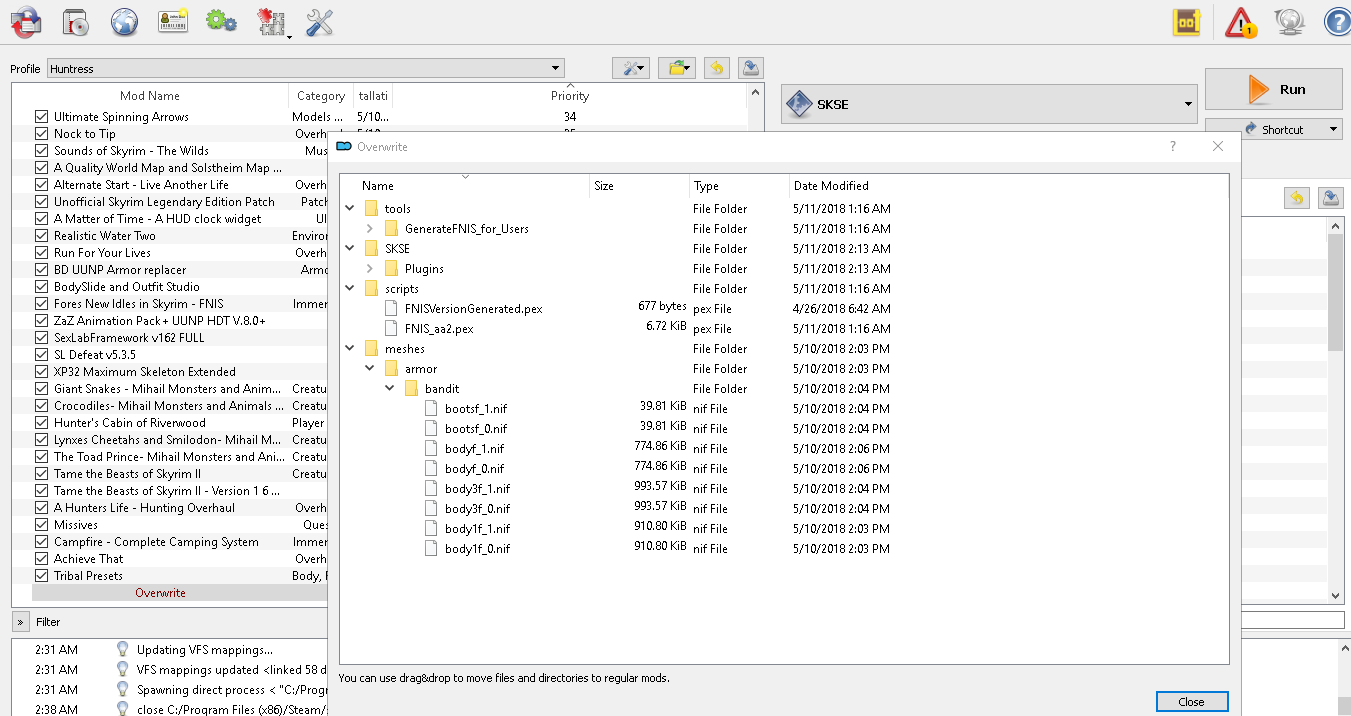Open the install mod from archive icon

[x=75, y=21]
